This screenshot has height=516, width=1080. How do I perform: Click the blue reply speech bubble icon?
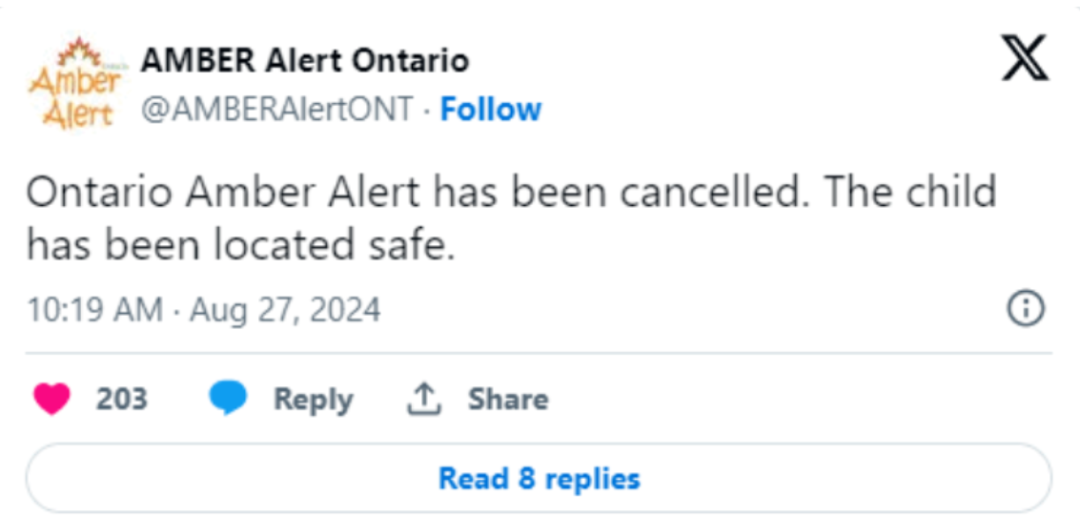pyautogui.click(x=228, y=399)
